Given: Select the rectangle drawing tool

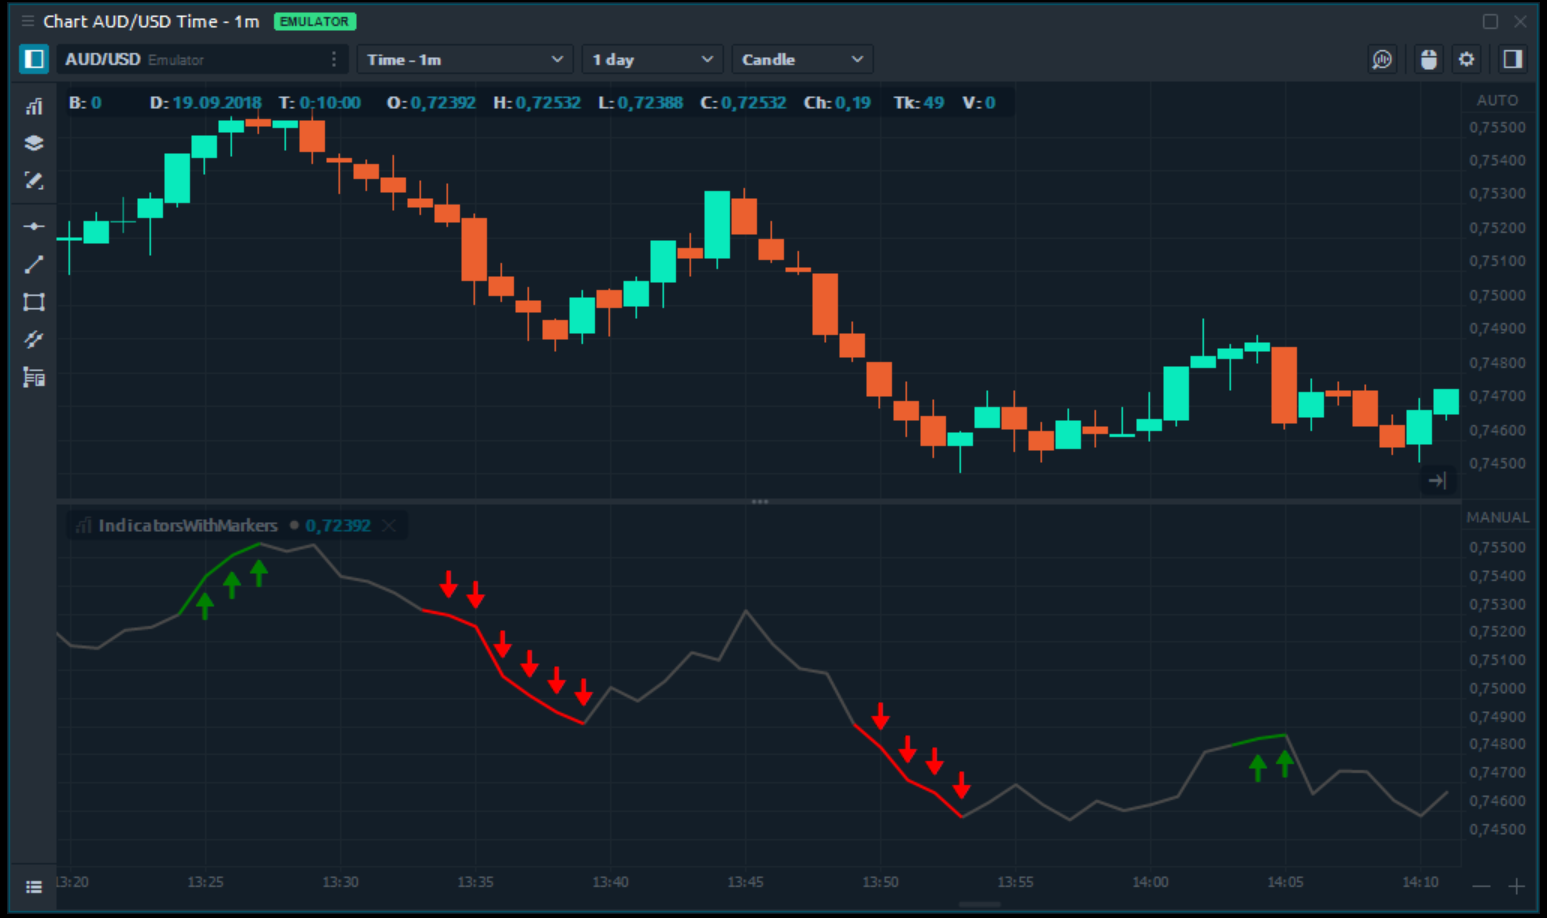Looking at the screenshot, I should click(x=34, y=302).
